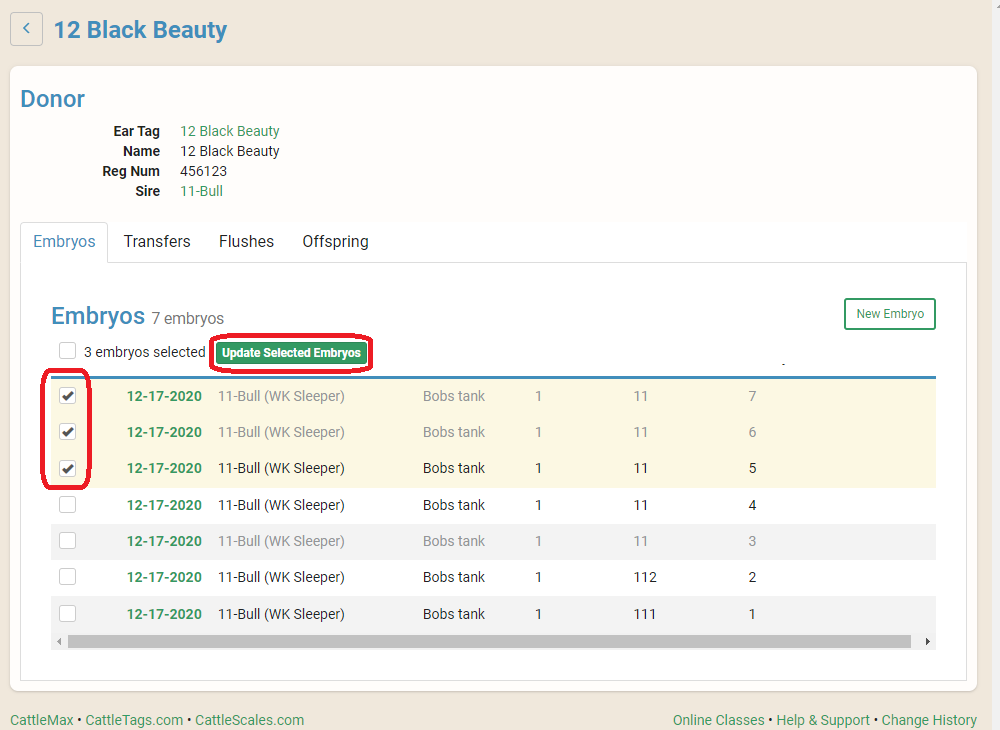Image resolution: width=1000 pixels, height=730 pixels.
Task: Open the 12-17-2020 date link in row 7
Action: click(x=164, y=396)
